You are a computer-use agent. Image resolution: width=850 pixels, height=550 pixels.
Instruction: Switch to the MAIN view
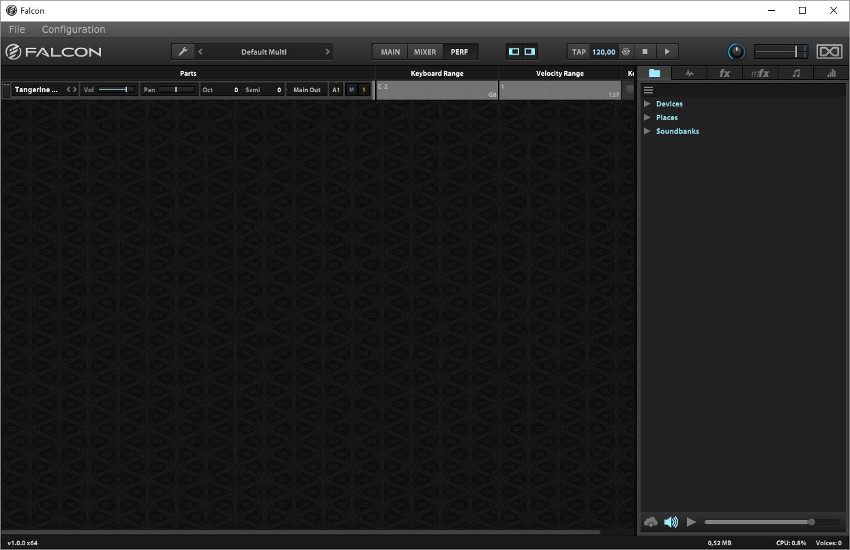click(x=390, y=51)
